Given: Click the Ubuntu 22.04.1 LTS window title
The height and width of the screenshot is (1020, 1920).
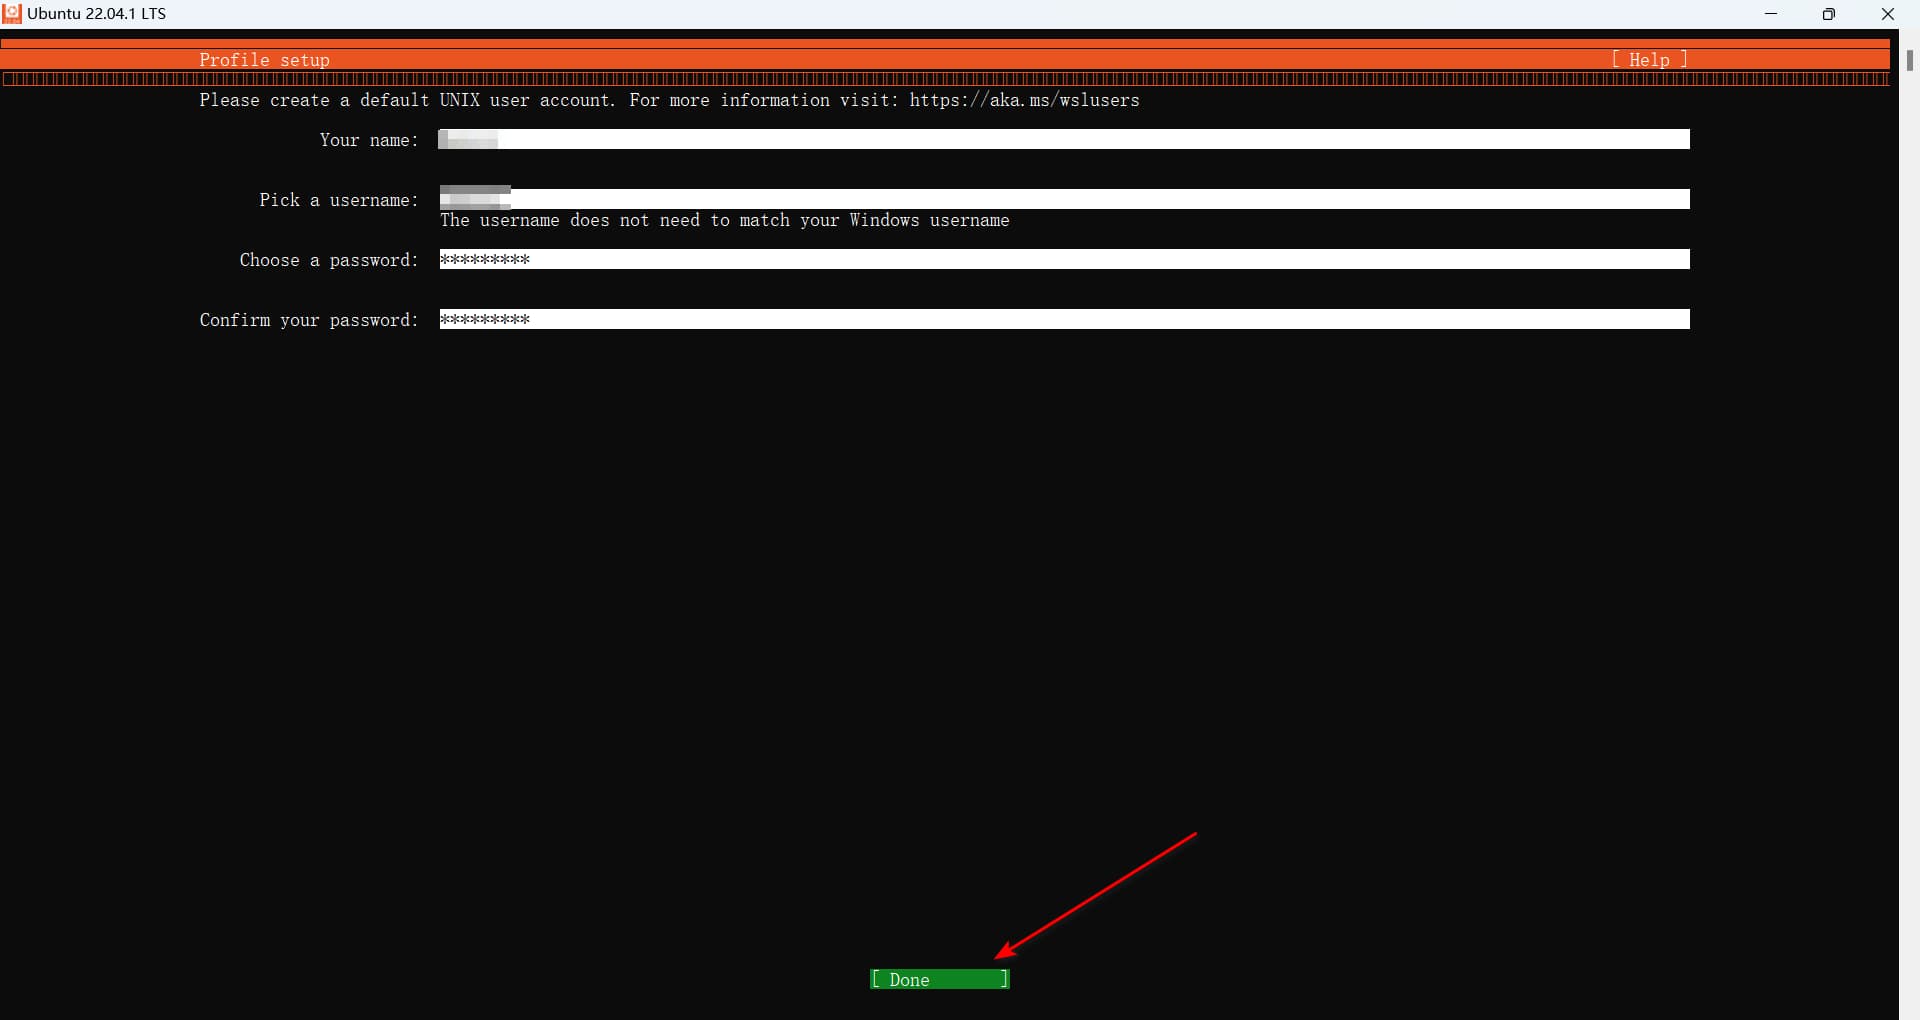Looking at the screenshot, I should 96,14.
